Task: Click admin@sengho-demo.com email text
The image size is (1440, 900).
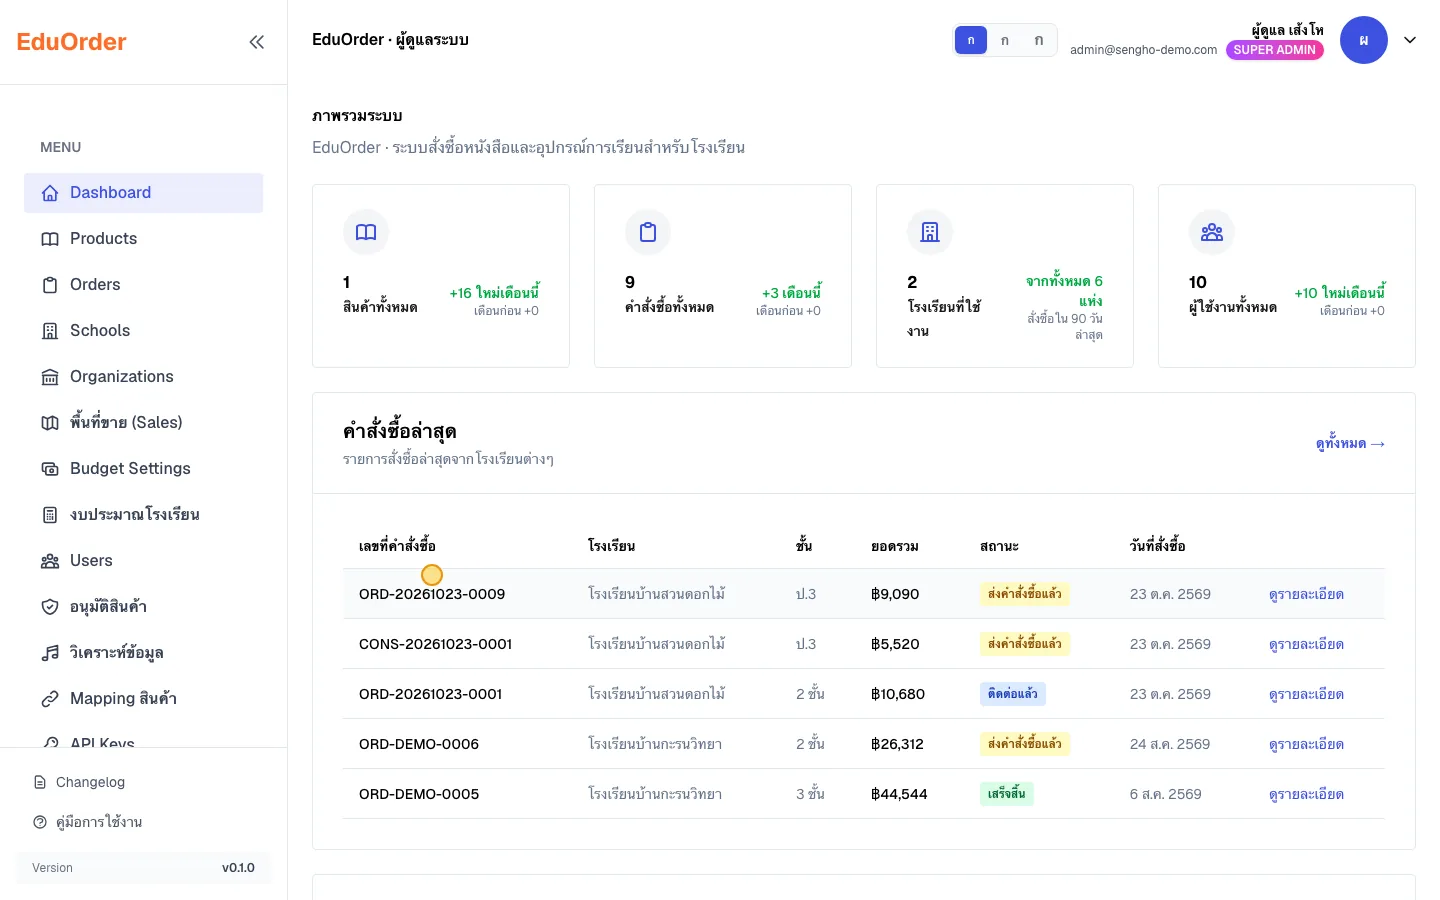Action: pos(1144,50)
